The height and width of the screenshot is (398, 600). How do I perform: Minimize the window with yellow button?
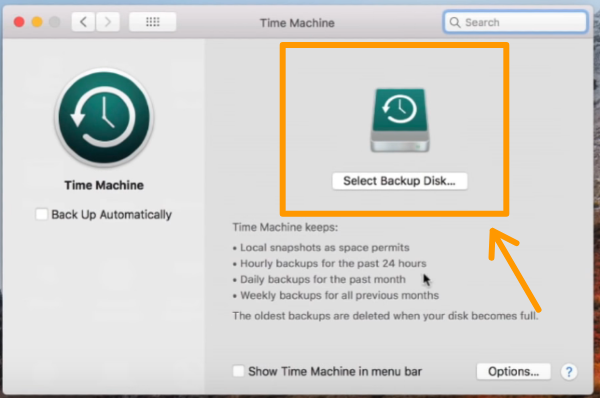coord(37,22)
